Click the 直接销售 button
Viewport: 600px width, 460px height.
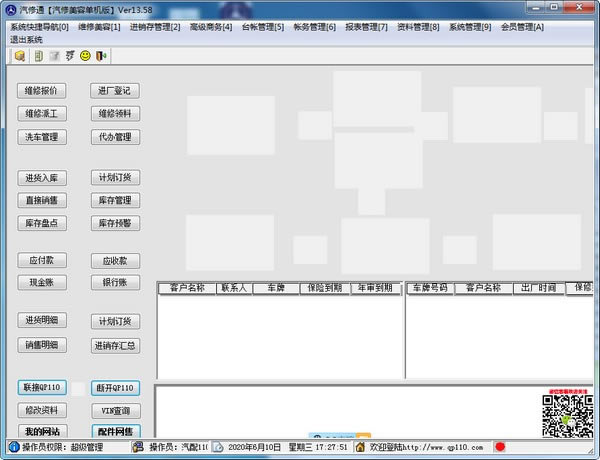[42, 200]
